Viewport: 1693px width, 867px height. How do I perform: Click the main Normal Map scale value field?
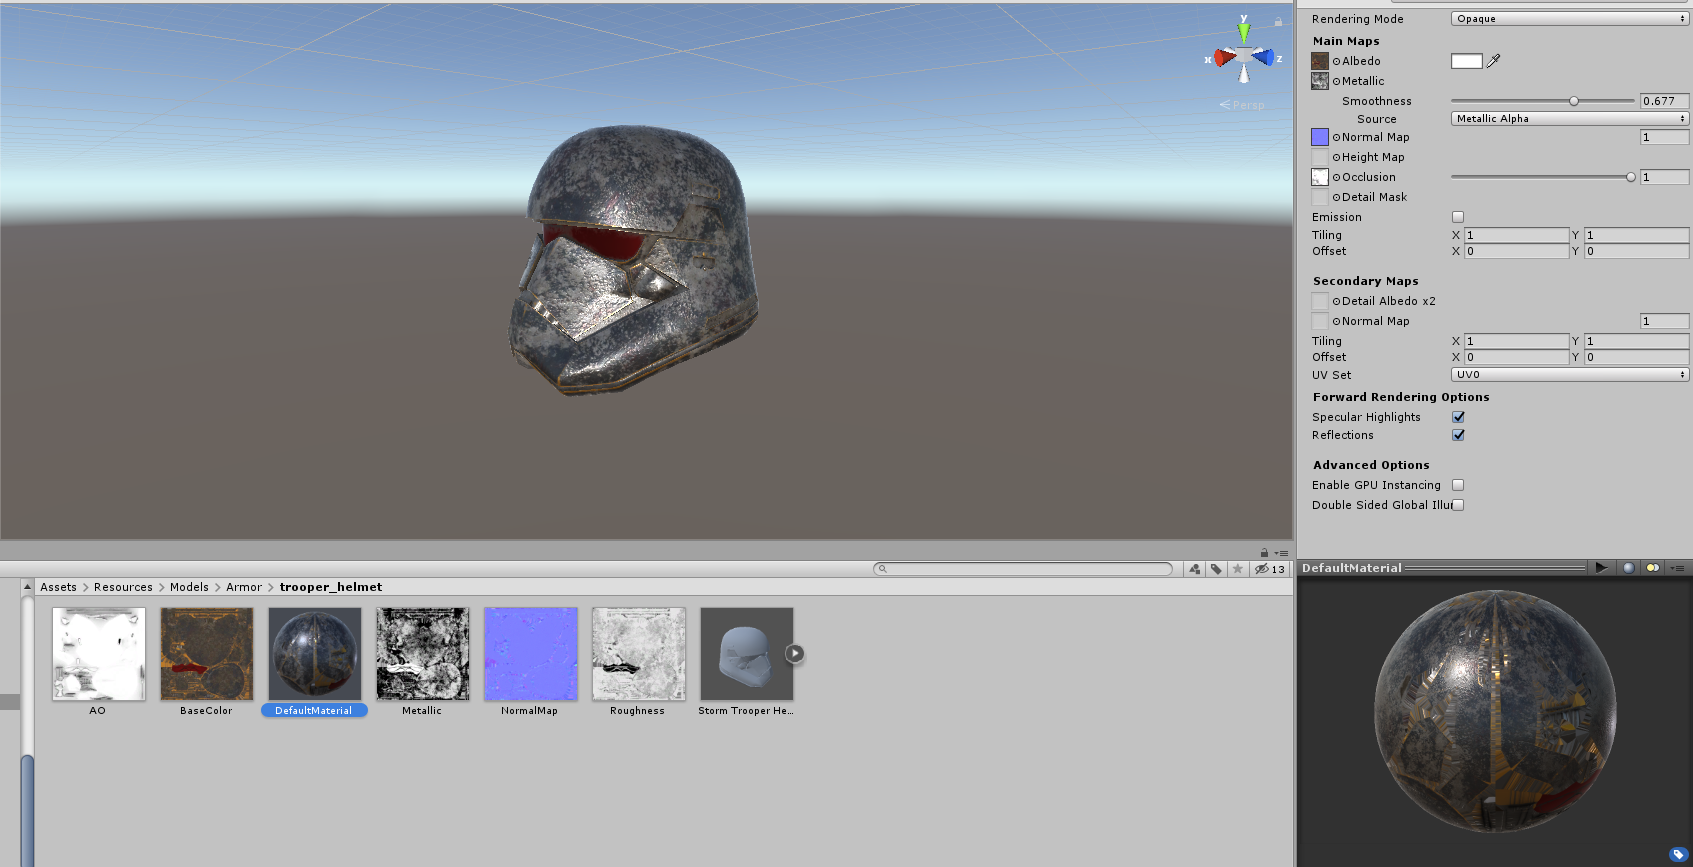(x=1664, y=137)
